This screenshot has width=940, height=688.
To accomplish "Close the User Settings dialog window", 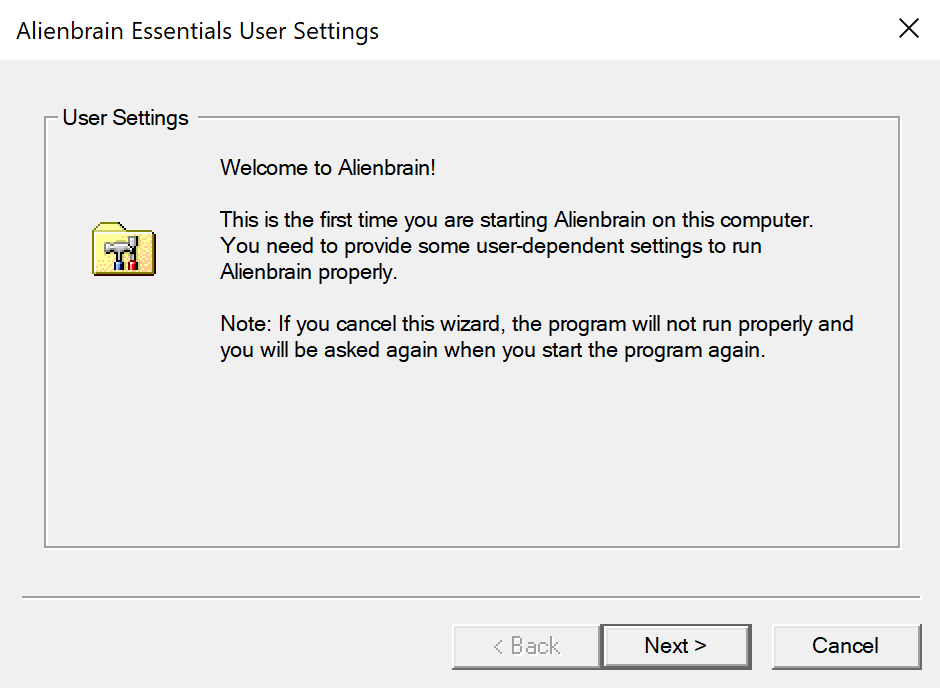I will (x=908, y=29).
